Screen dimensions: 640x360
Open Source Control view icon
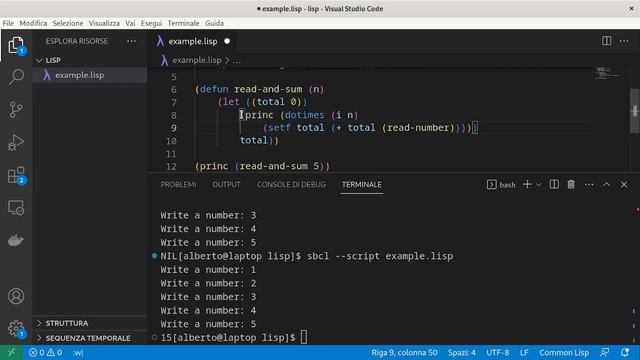coord(16,109)
